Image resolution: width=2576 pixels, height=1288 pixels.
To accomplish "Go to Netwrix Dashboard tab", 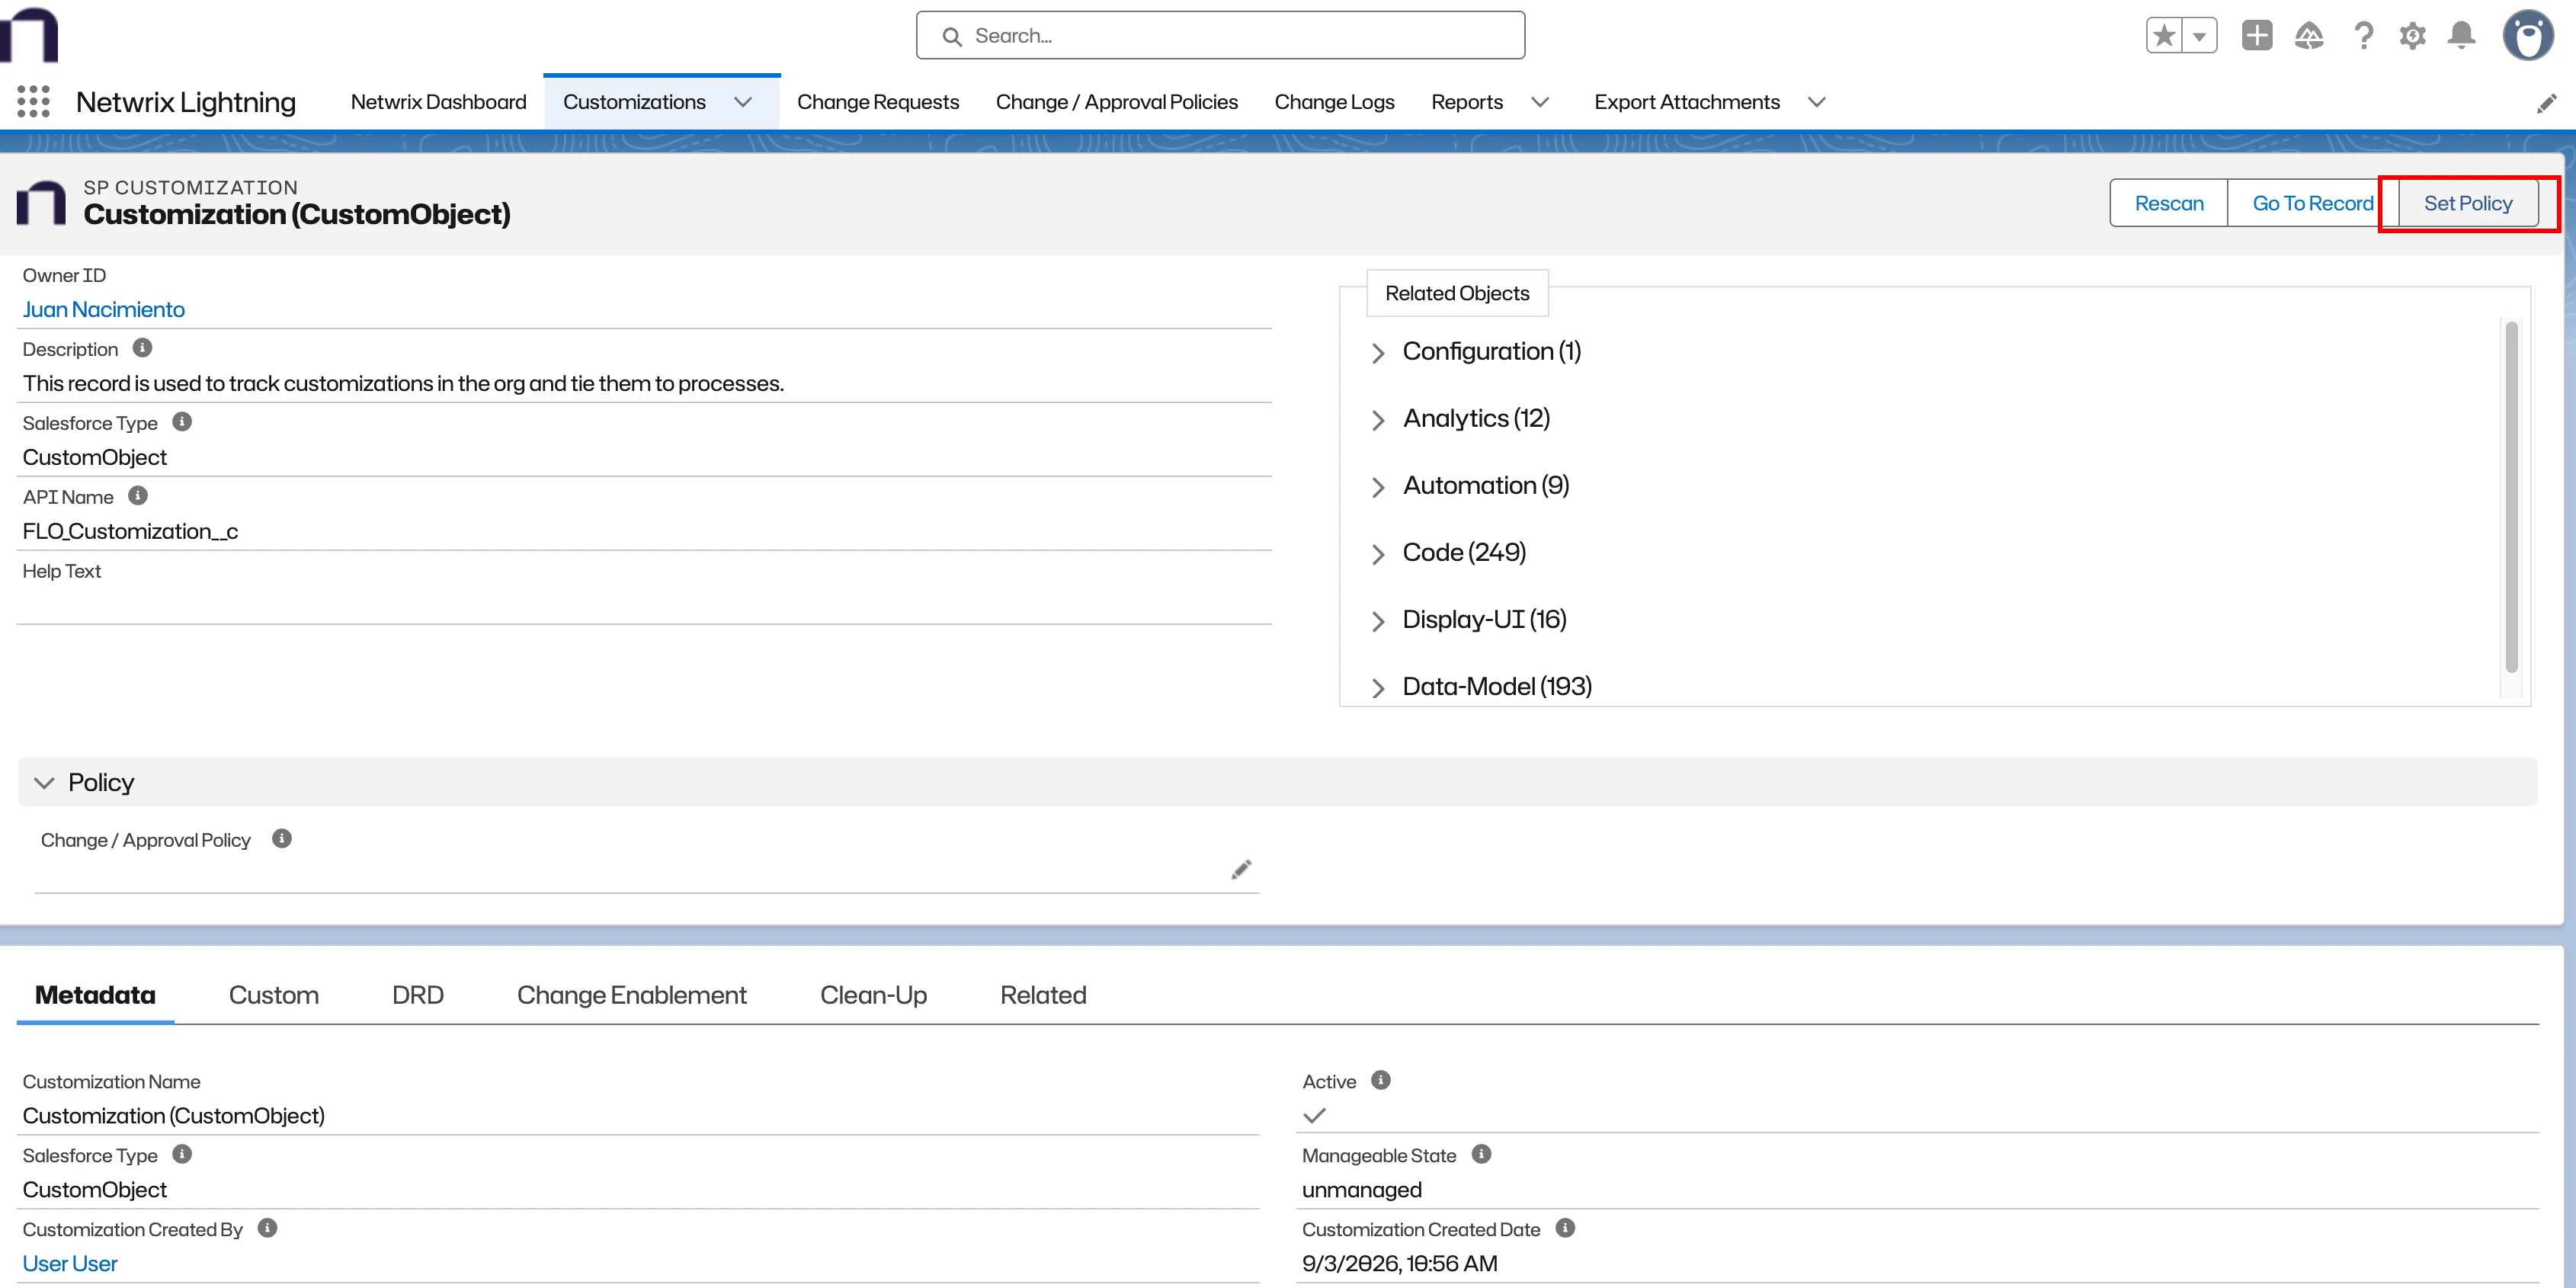I will (439, 102).
